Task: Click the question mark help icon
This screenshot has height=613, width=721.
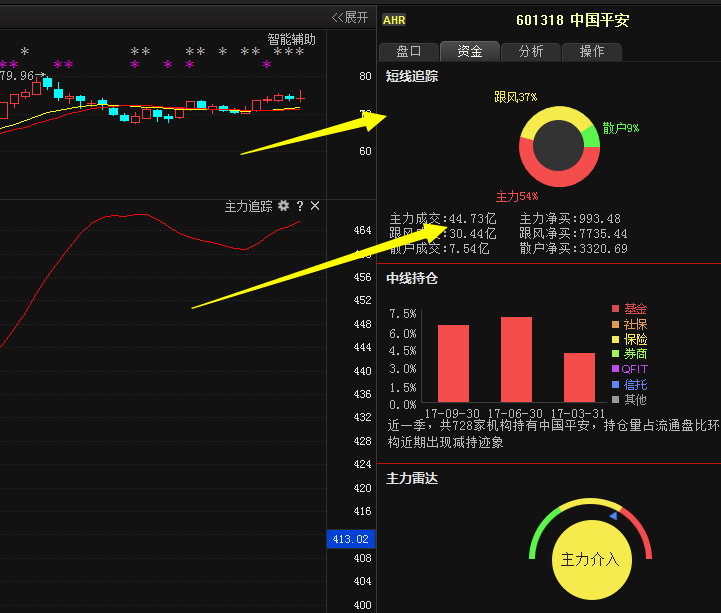Action: pyautogui.click(x=300, y=206)
